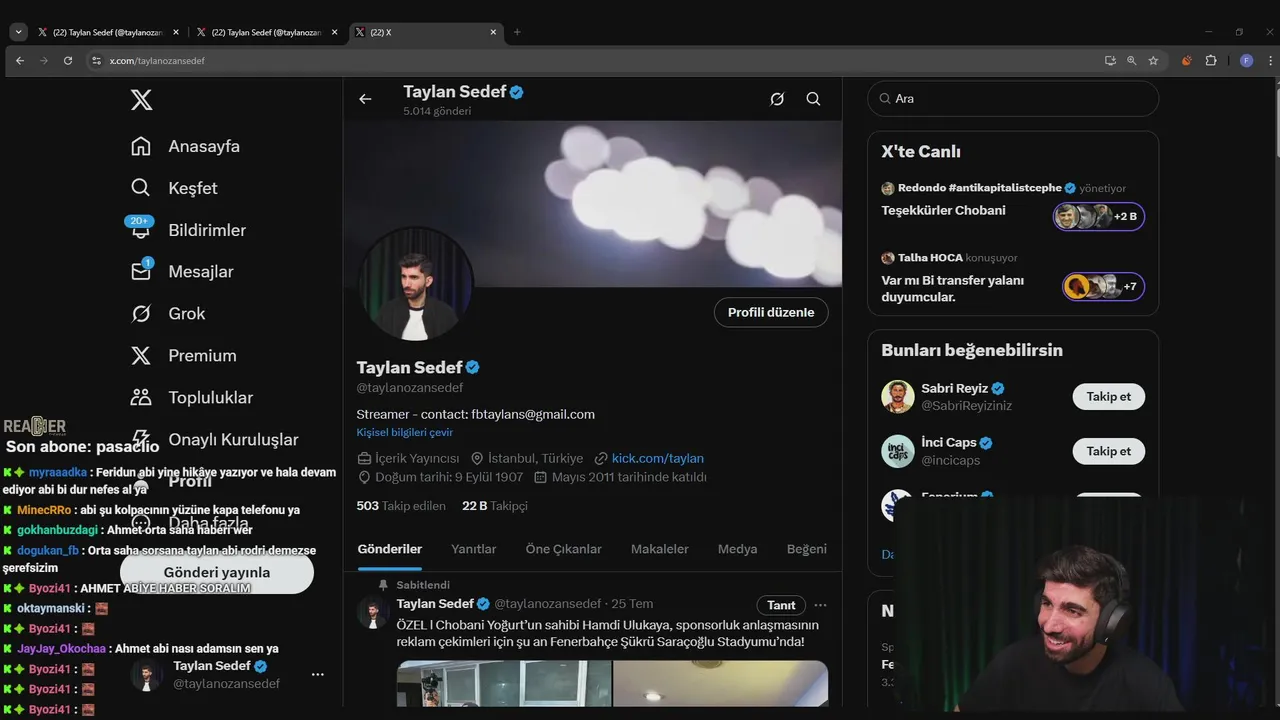Image resolution: width=1280 pixels, height=720 pixels.
Task: Open İnci Caps avatar
Action: pos(898,451)
